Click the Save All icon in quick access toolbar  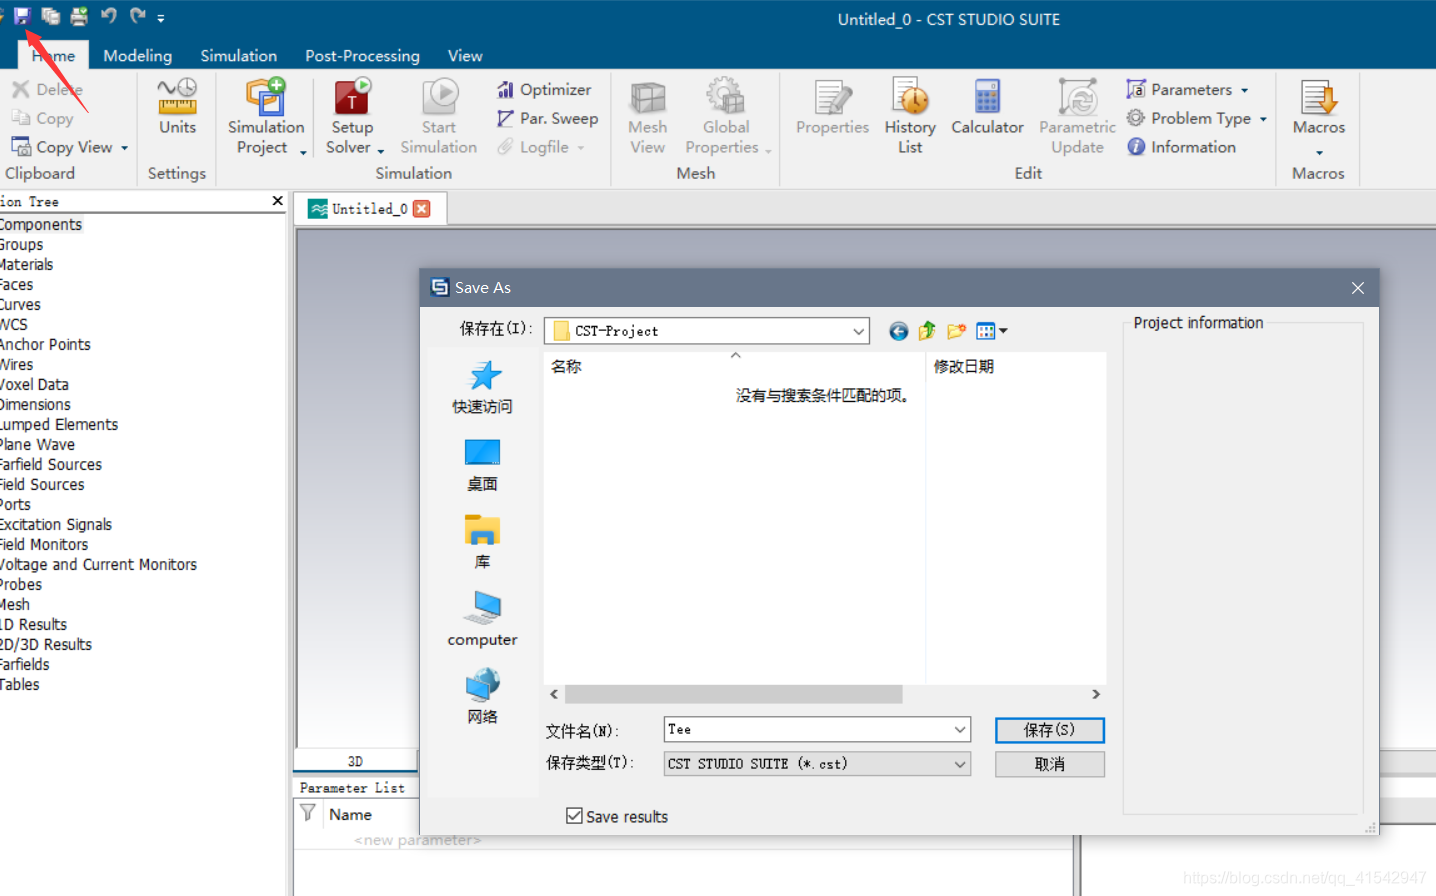(x=50, y=16)
